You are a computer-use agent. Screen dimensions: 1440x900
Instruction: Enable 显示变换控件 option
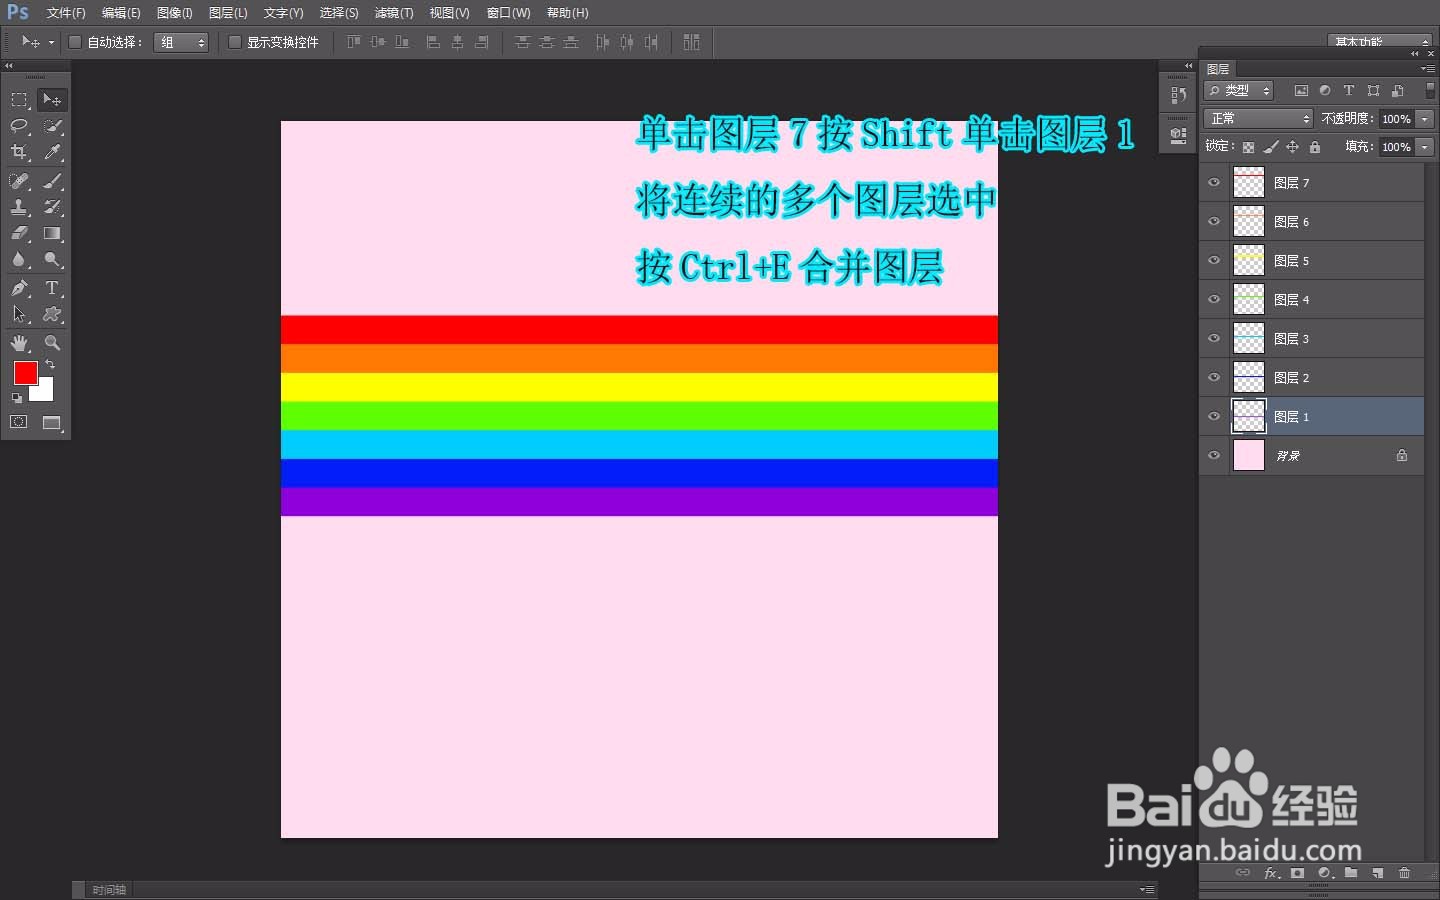pyautogui.click(x=235, y=42)
